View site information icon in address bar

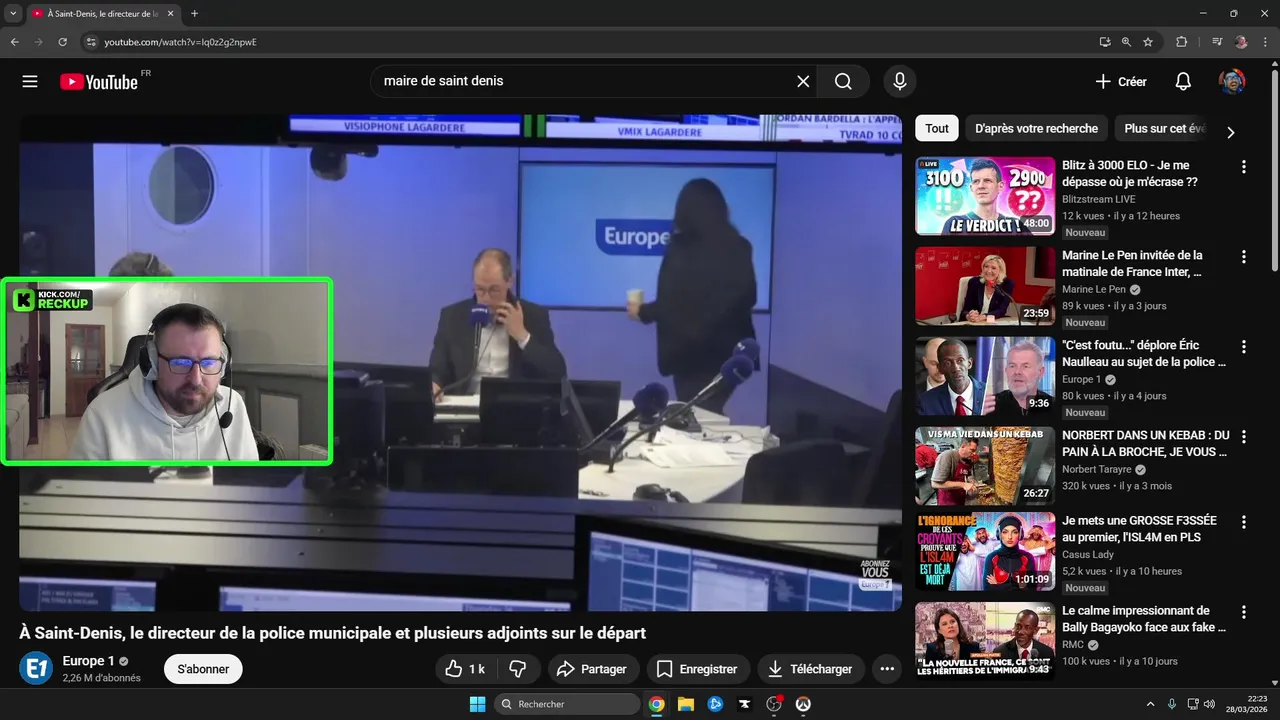91,42
